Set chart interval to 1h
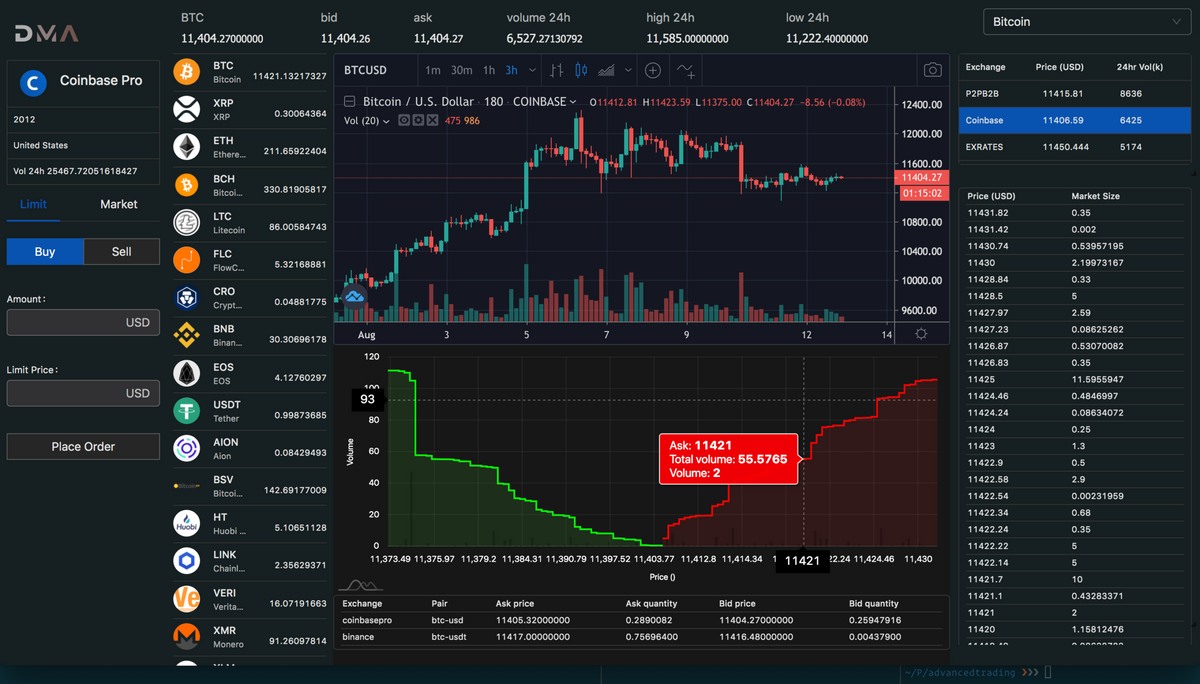The height and width of the screenshot is (684, 1200). coord(489,70)
